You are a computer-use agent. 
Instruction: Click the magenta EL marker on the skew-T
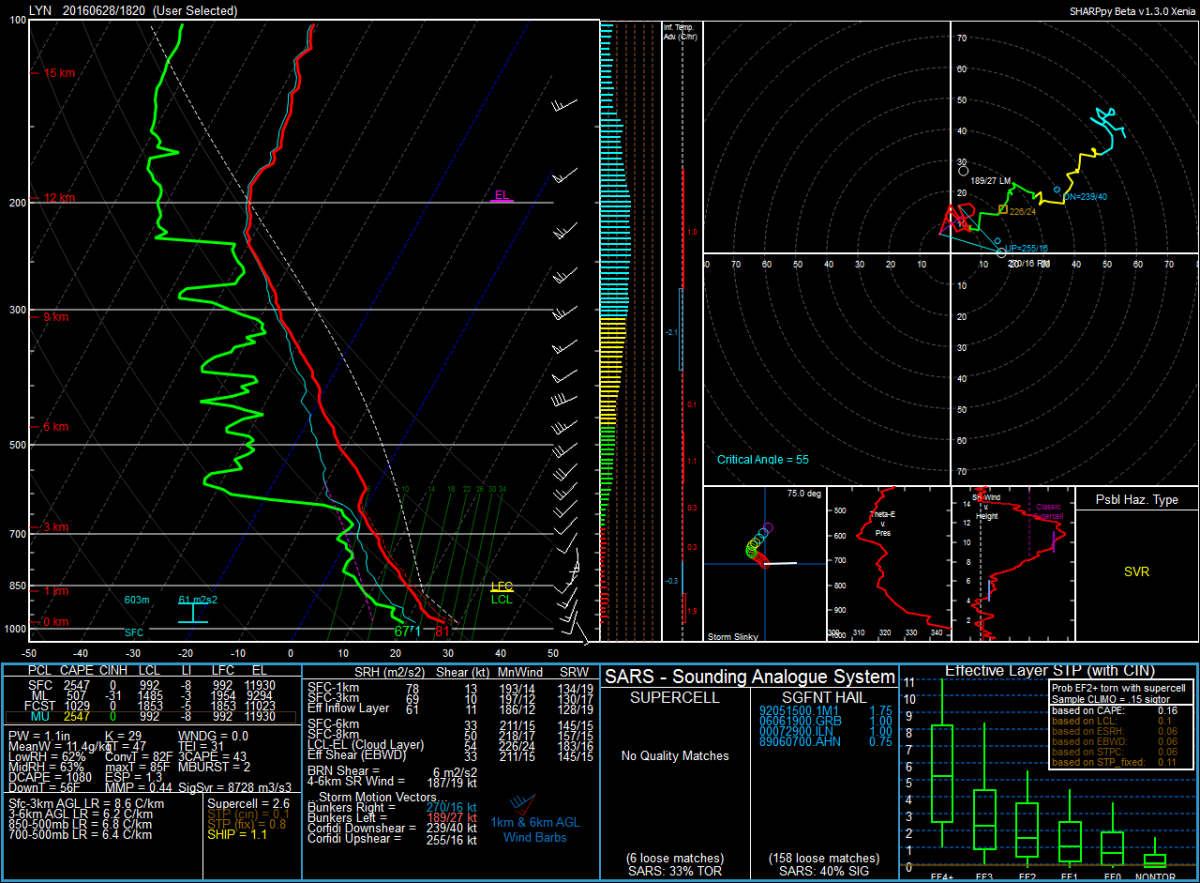pos(502,195)
